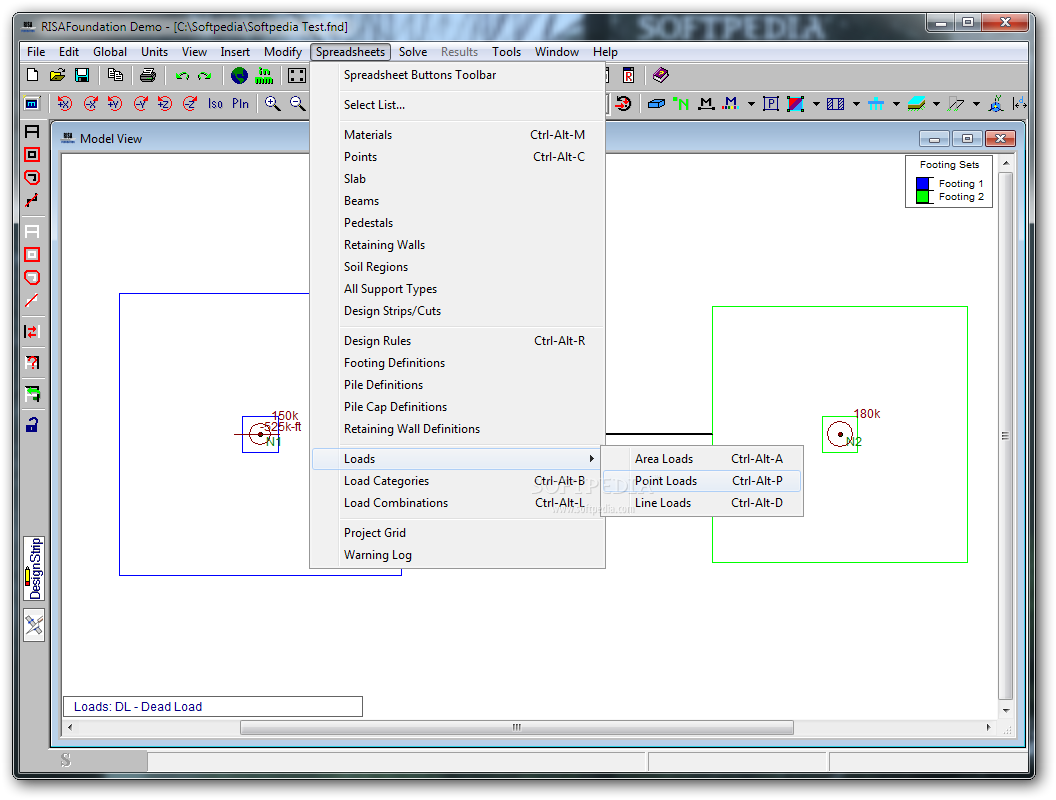Toggle the black M member labels

[x=706, y=104]
